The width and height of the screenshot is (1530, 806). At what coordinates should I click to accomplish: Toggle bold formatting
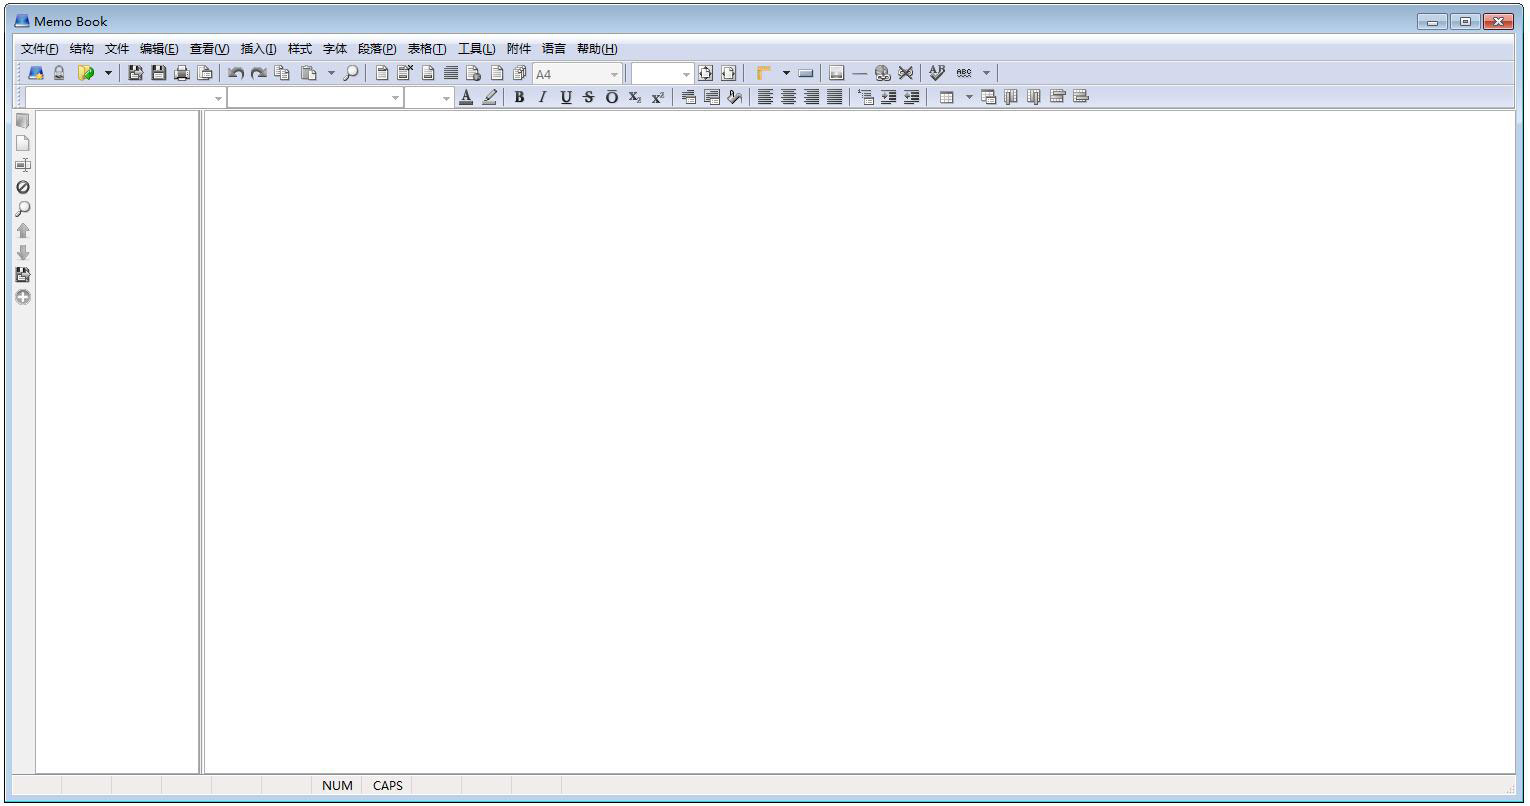(519, 97)
